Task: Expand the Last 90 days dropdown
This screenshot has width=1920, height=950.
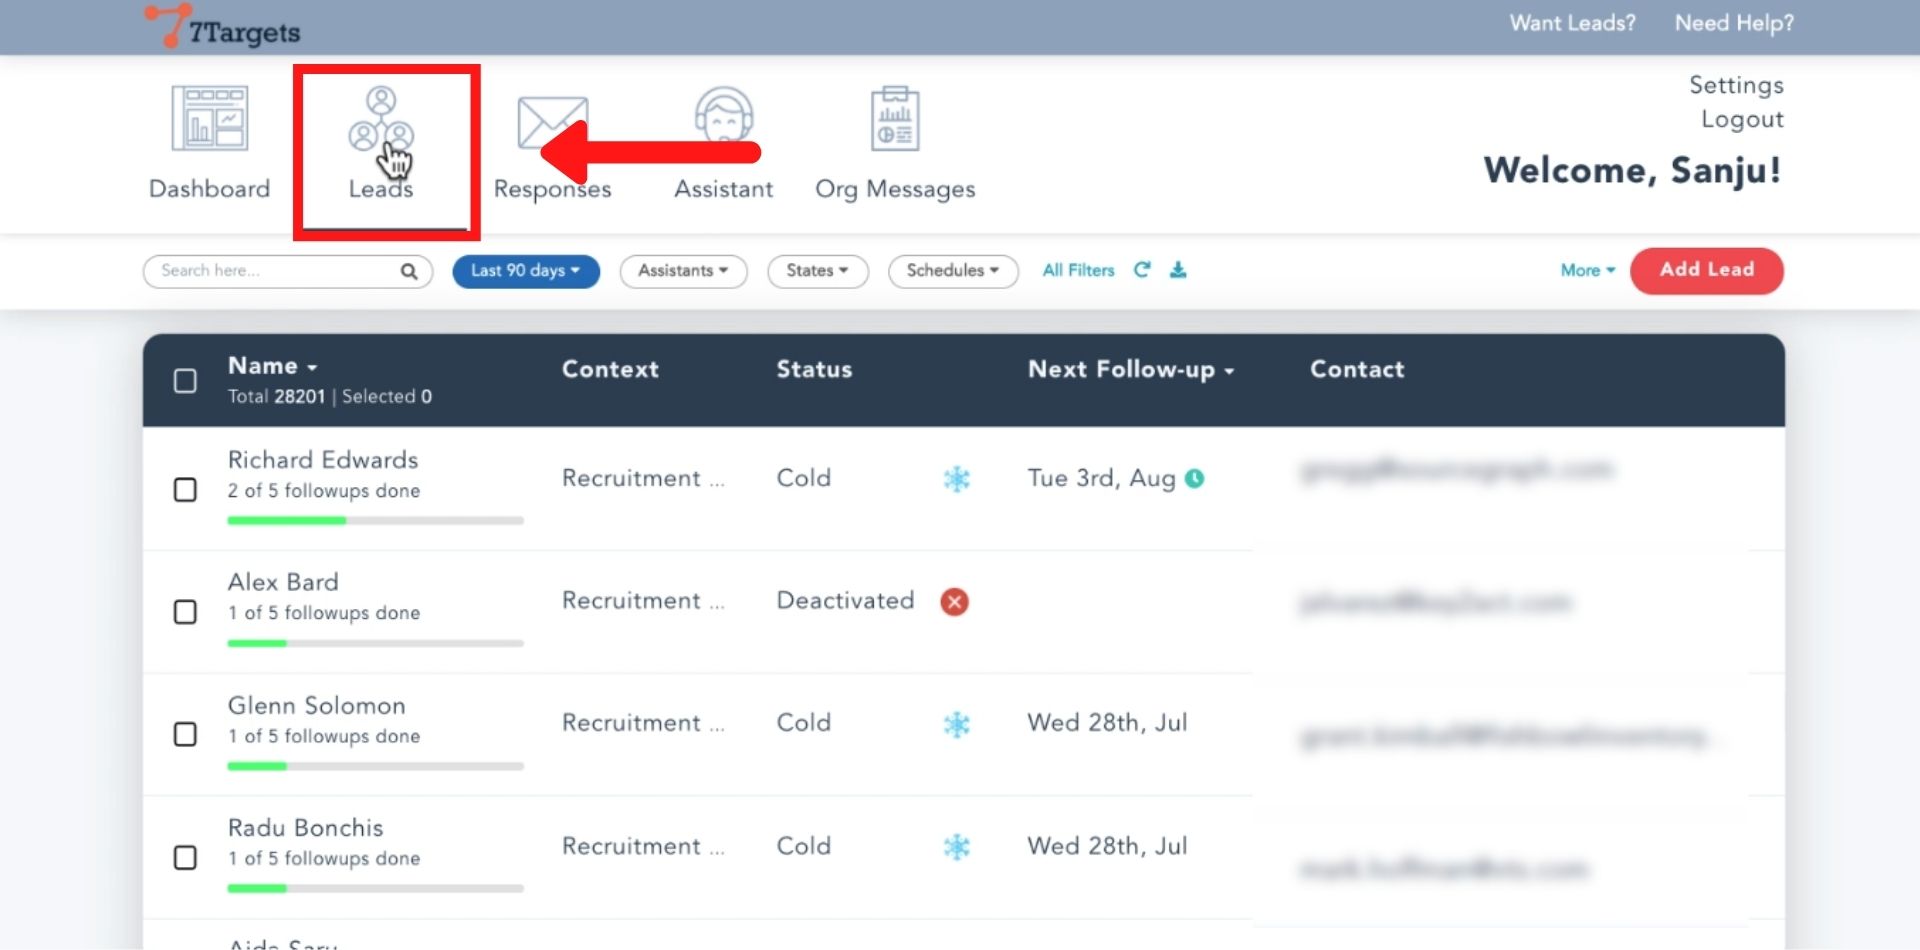Action: click(525, 271)
